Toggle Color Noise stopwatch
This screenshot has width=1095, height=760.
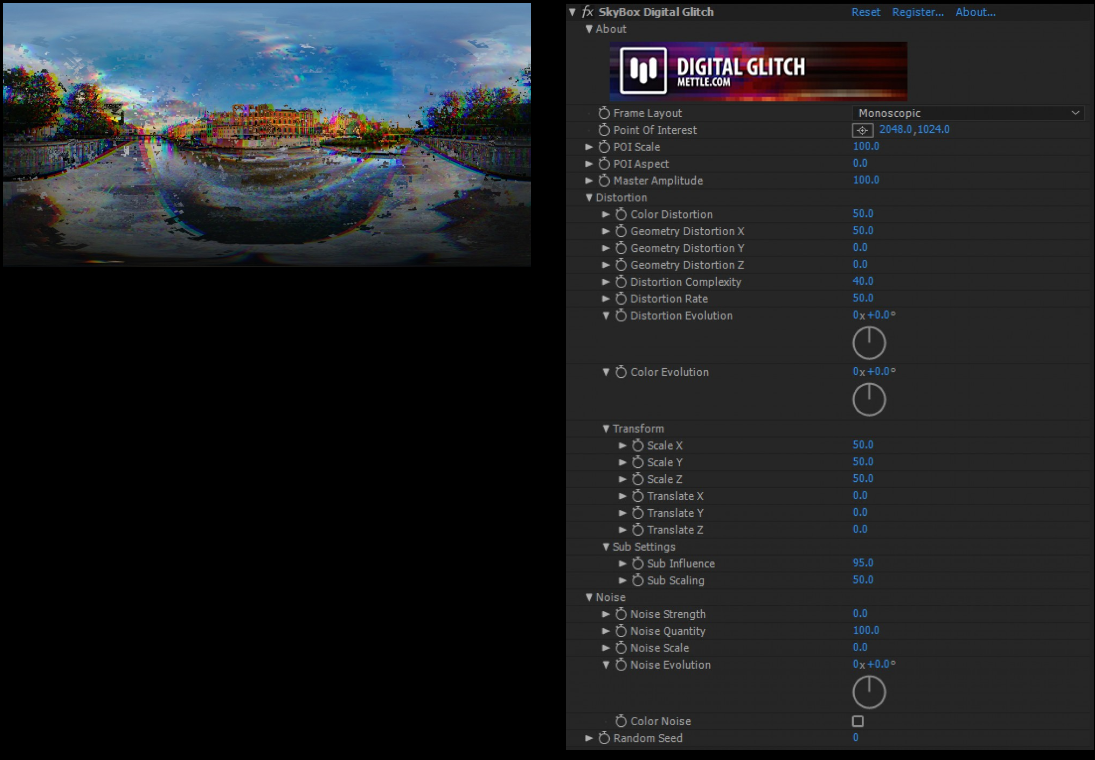click(621, 721)
